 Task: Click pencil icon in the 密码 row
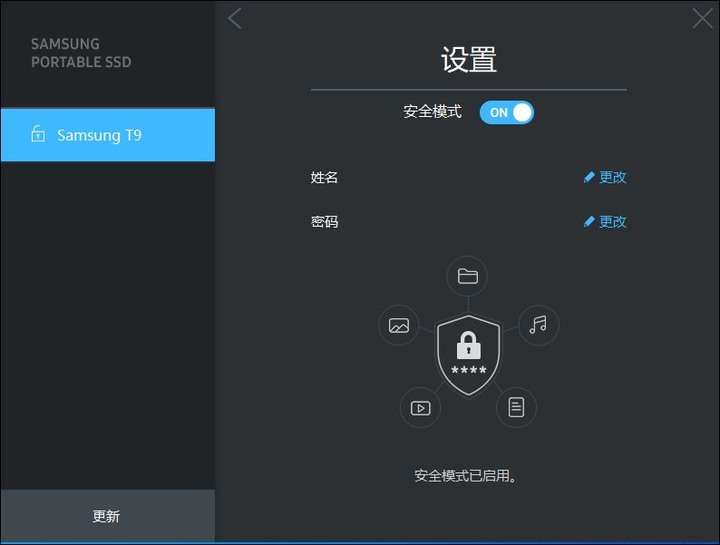589,222
